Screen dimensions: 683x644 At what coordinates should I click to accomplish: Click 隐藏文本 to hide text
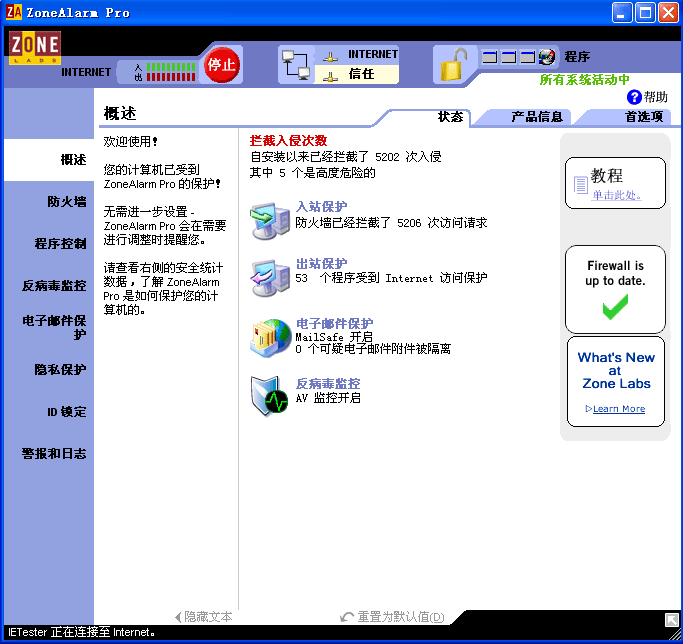click(x=203, y=617)
